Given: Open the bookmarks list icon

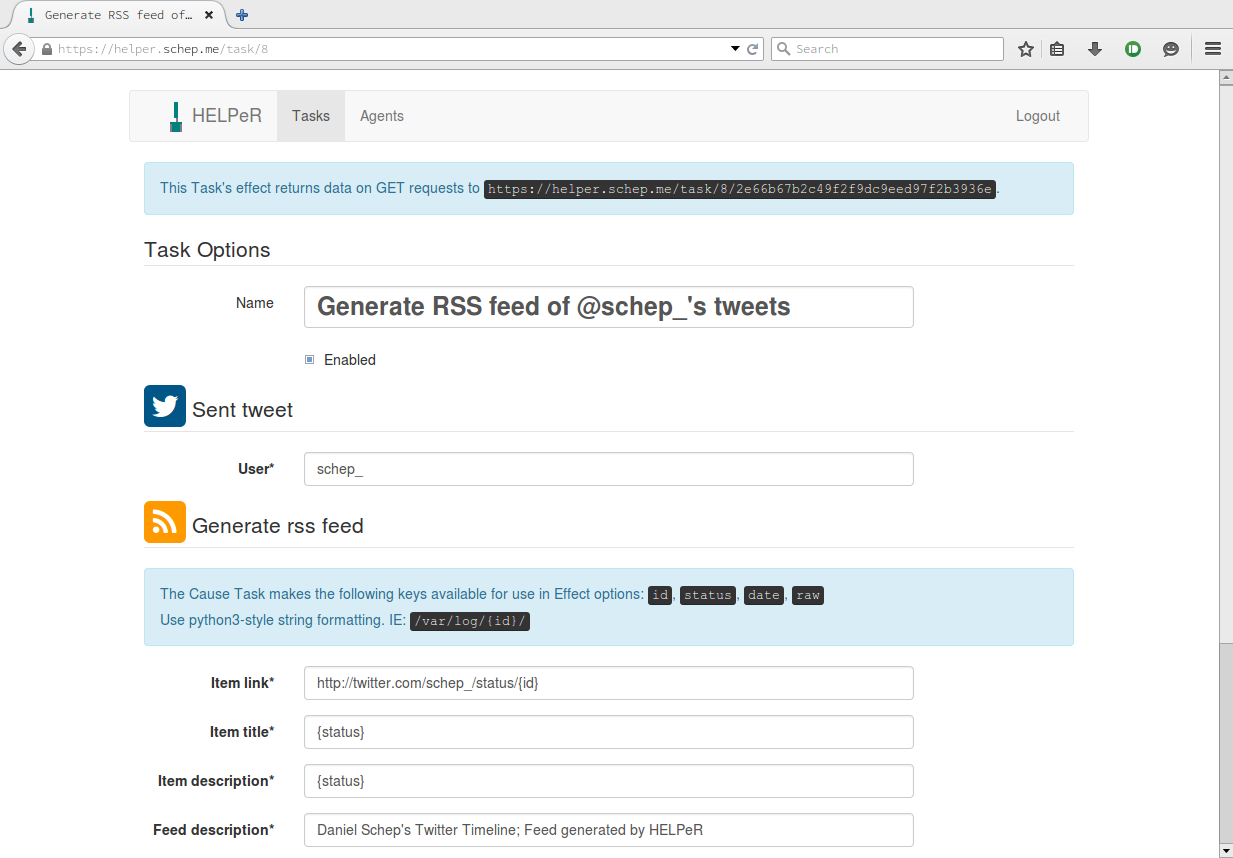Looking at the screenshot, I should pos(1057,49).
